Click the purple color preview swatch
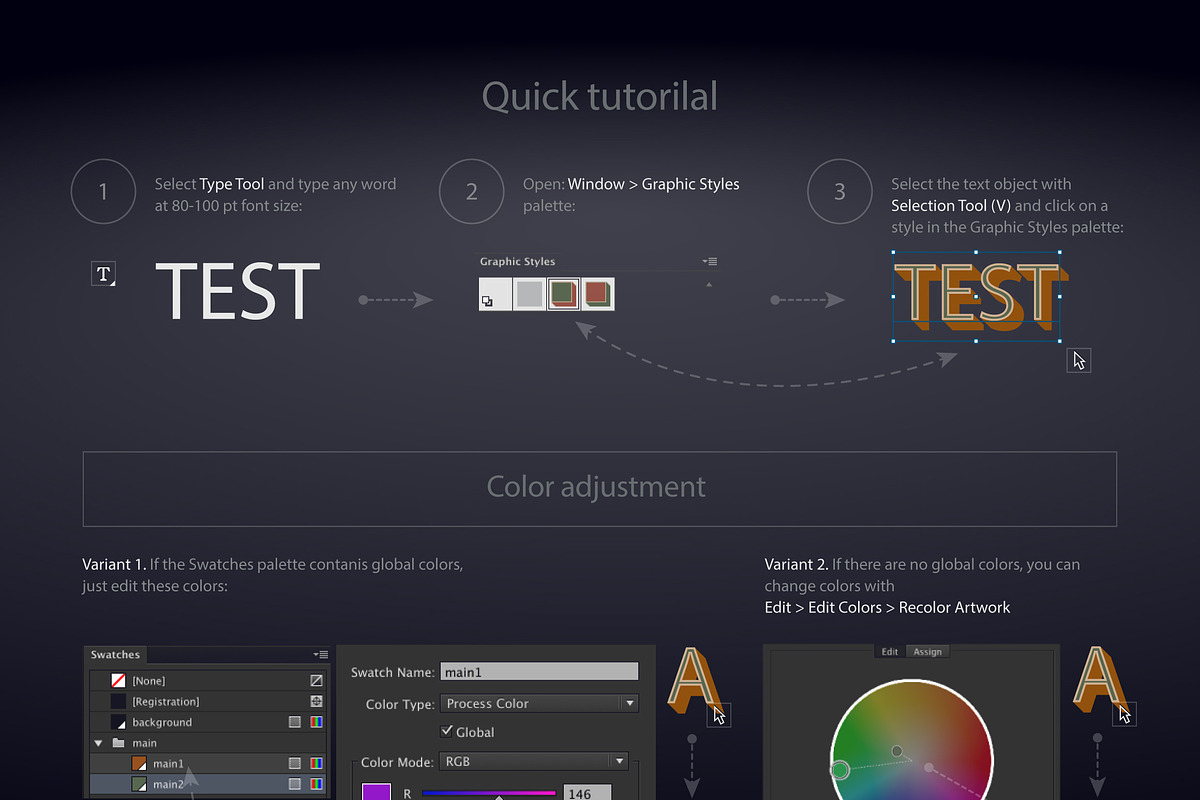Screen dimensions: 1200x800 [376, 791]
